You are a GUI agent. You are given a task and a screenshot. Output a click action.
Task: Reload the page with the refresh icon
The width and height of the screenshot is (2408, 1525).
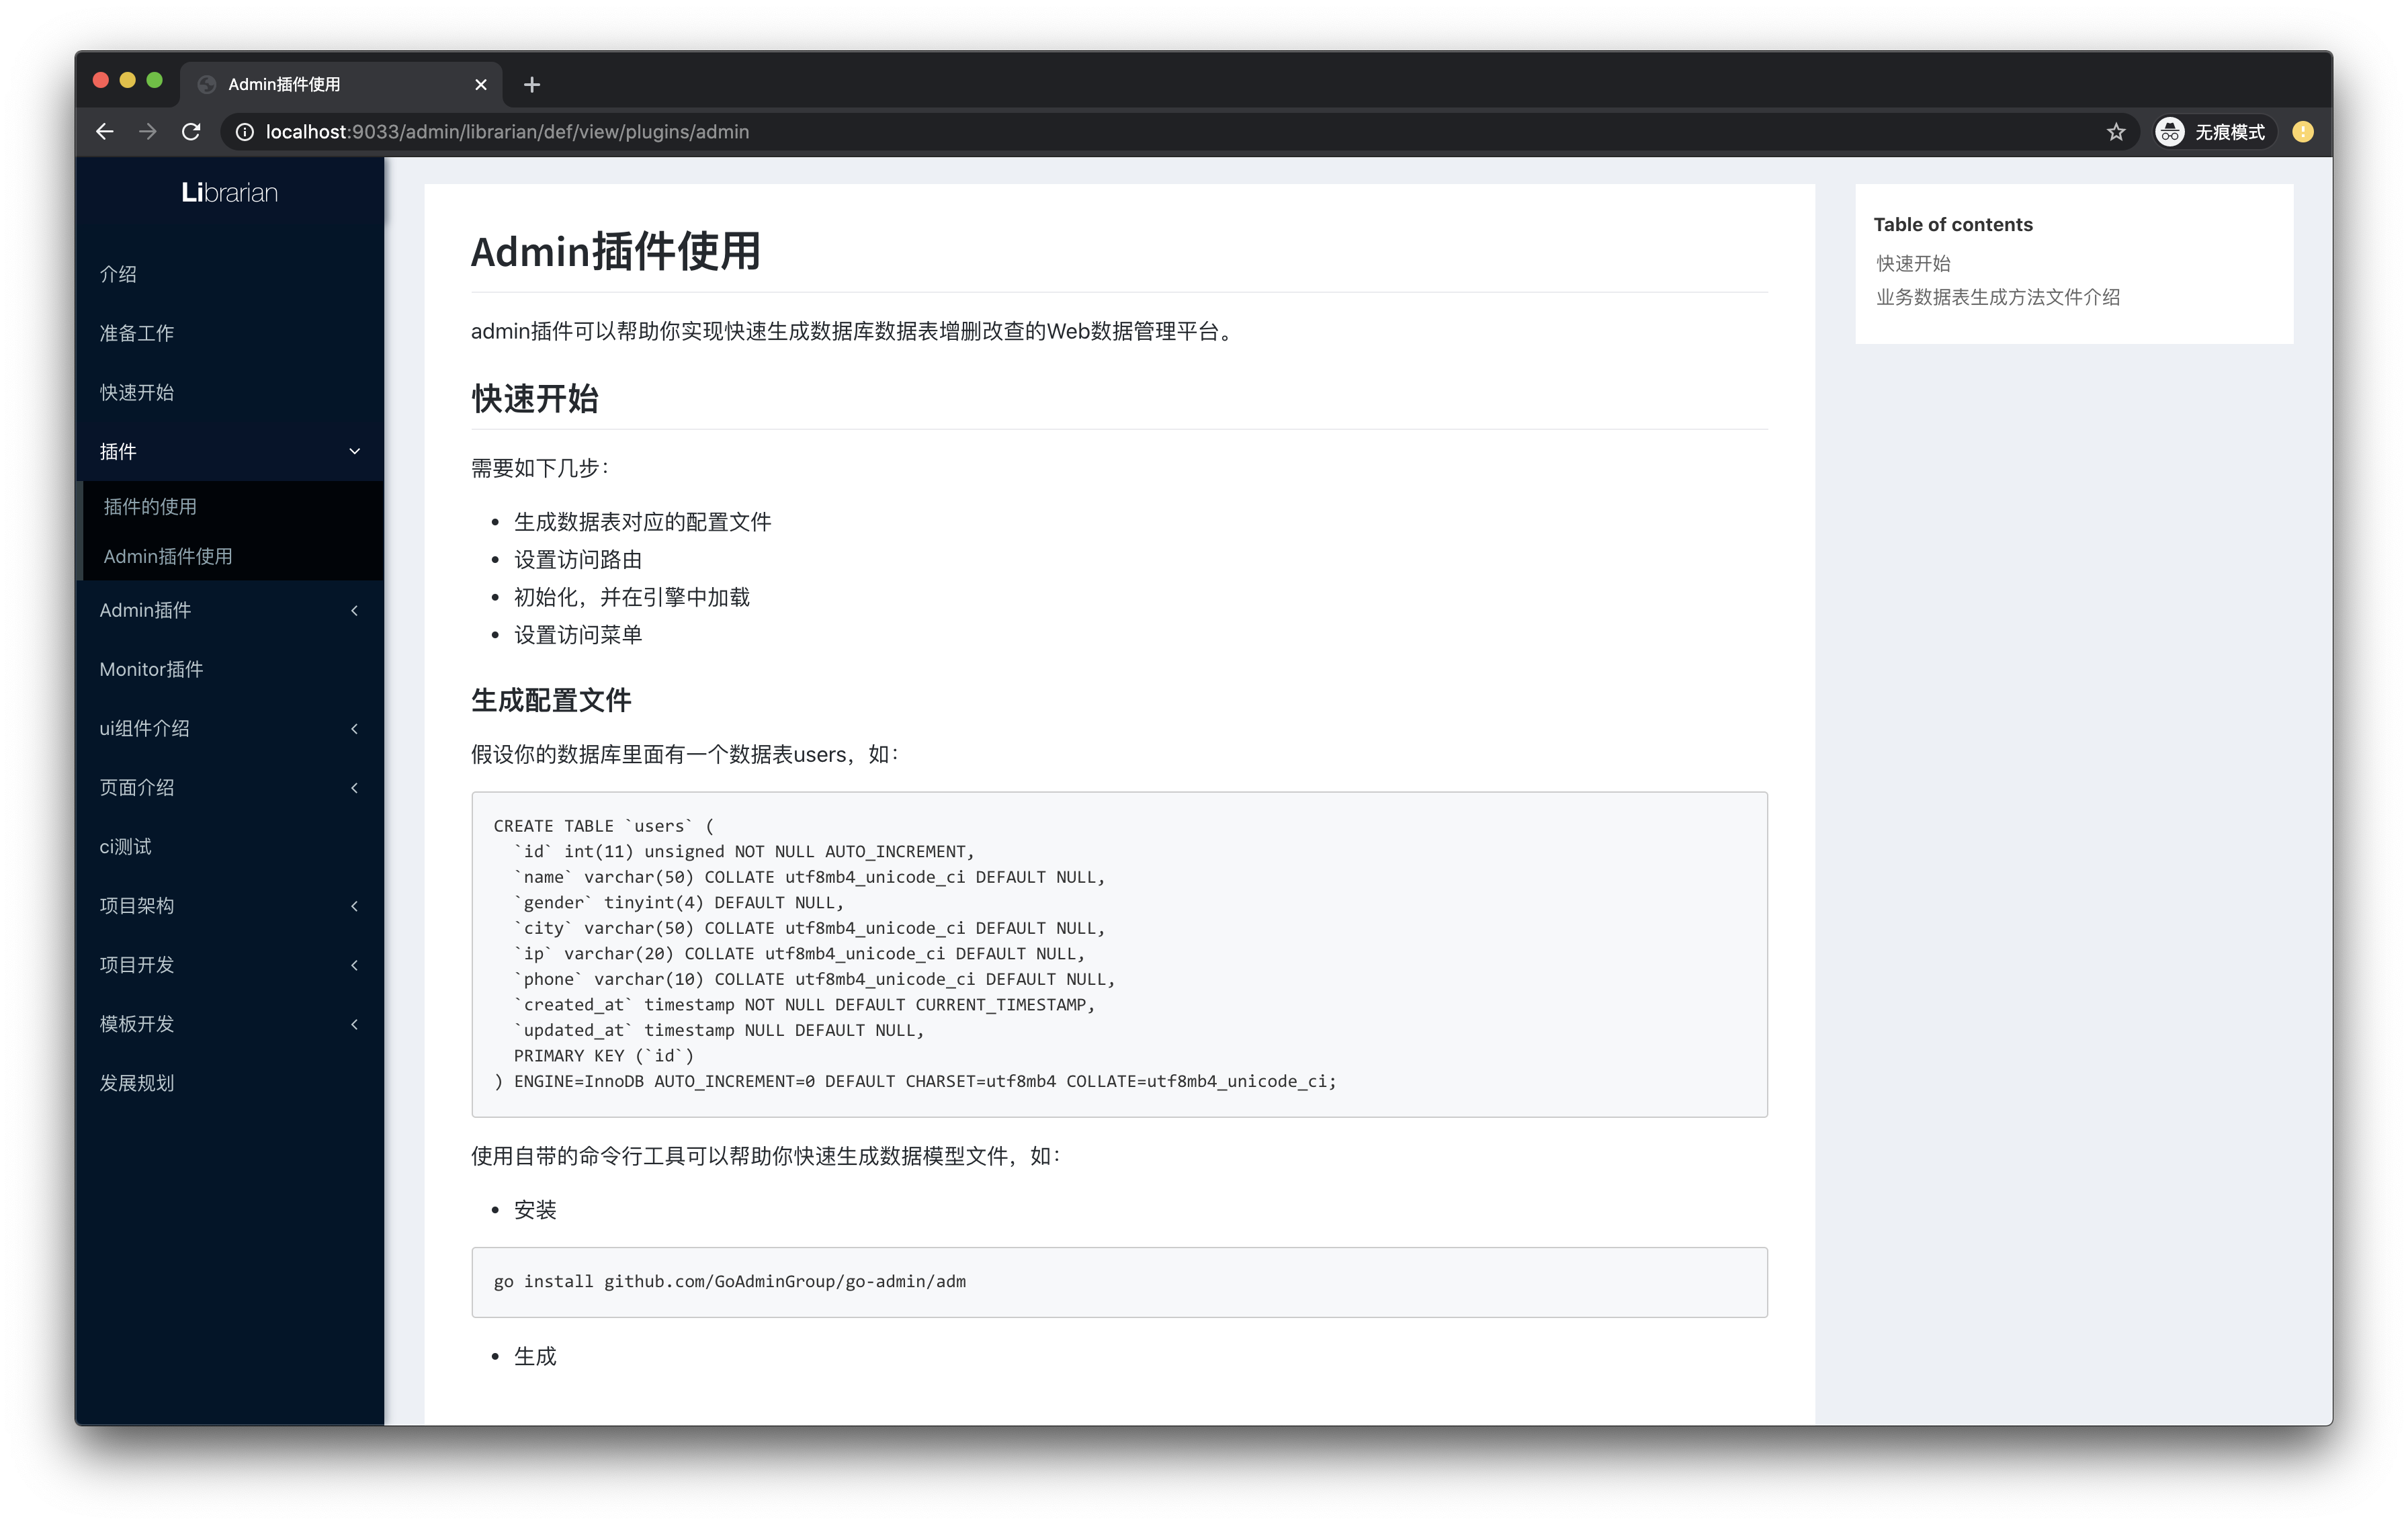coord(191,132)
